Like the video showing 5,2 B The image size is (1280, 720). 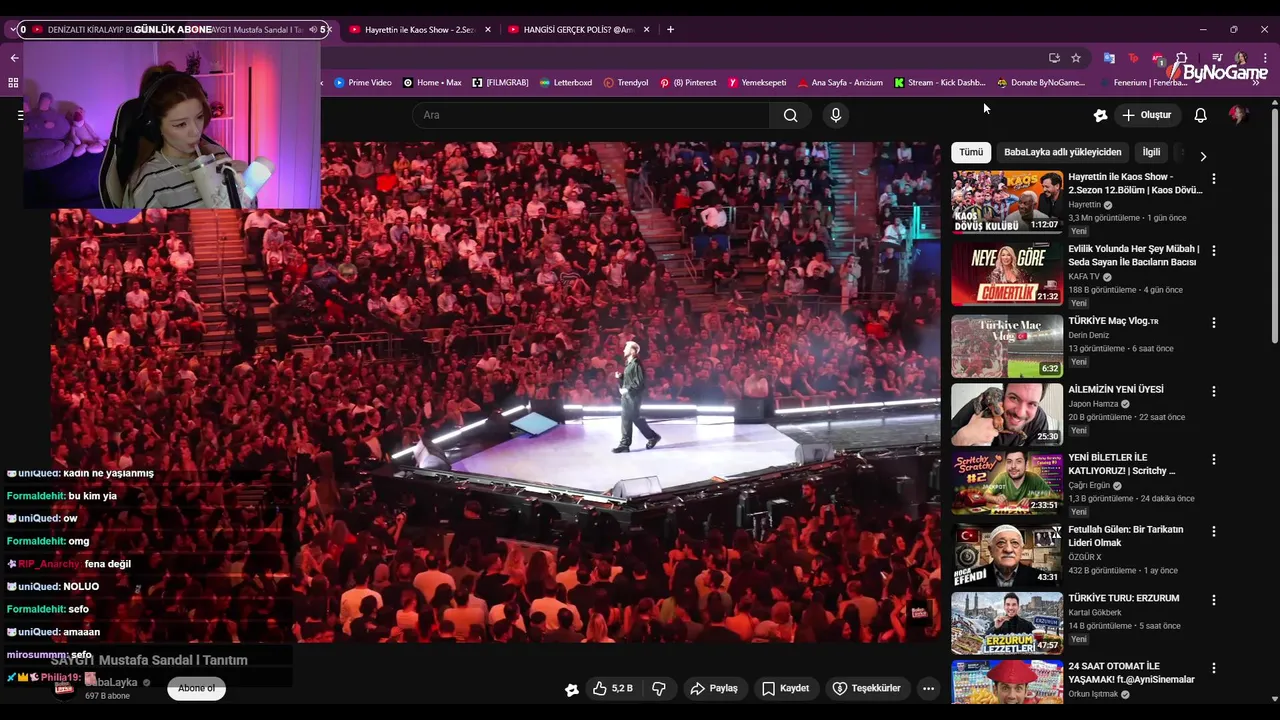point(612,688)
